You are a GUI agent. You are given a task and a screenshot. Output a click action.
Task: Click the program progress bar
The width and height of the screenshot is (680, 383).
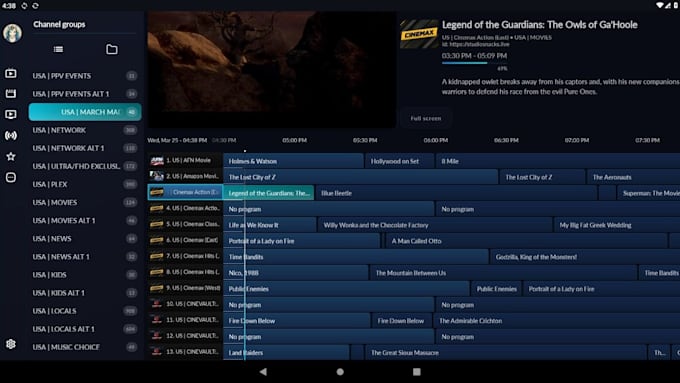coord(475,63)
